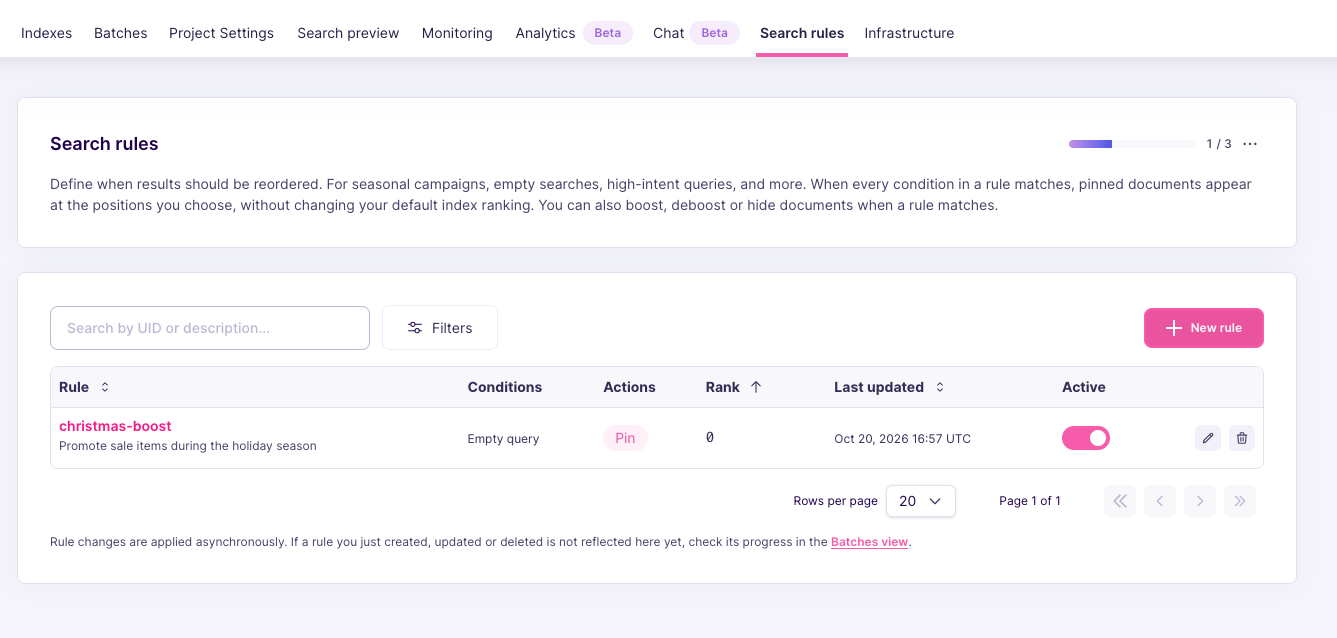The width and height of the screenshot is (1337, 638).
Task: Open the three-dots menu beside 1 / 3
Action: (1250, 144)
